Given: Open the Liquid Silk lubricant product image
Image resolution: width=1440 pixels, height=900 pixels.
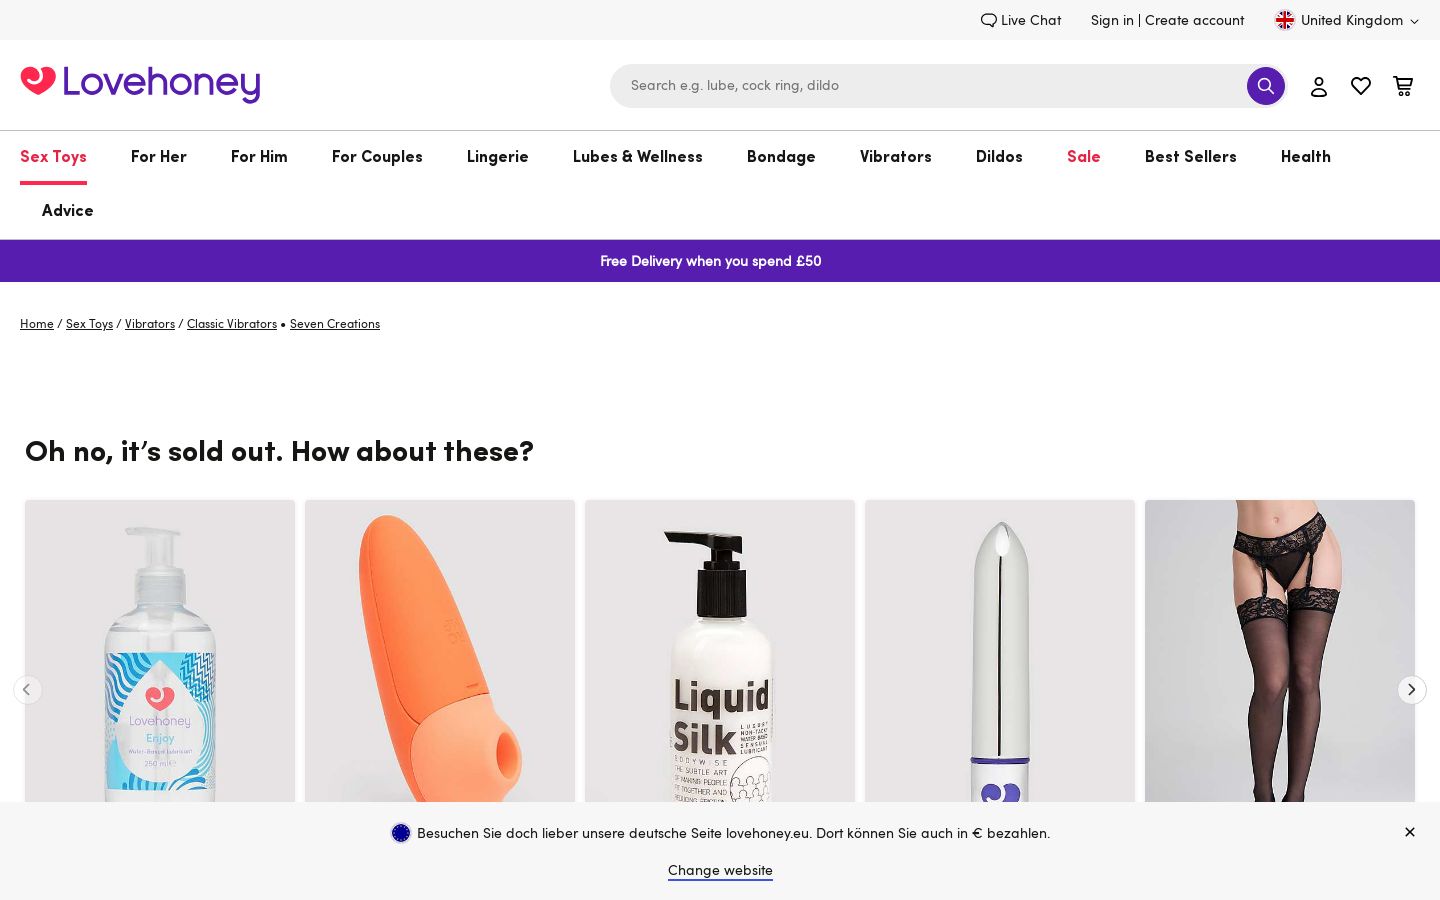Looking at the screenshot, I should [720, 651].
